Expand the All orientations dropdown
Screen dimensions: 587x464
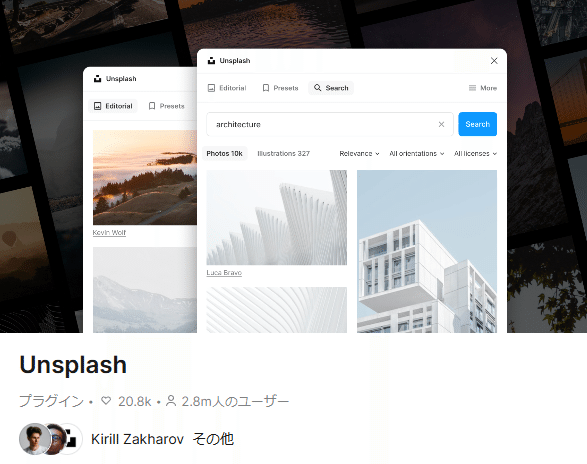tap(417, 154)
